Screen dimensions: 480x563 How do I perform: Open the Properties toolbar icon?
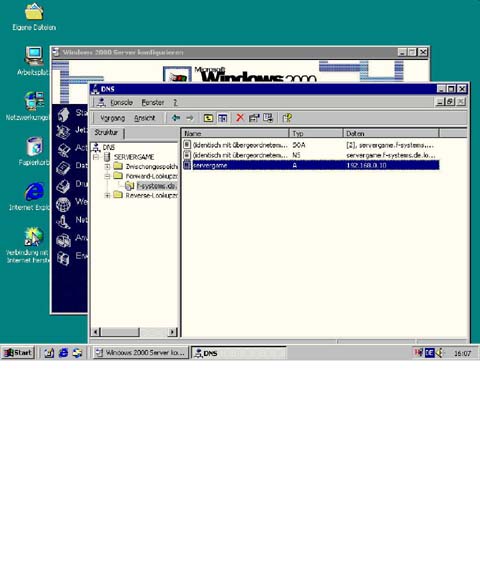(254, 118)
